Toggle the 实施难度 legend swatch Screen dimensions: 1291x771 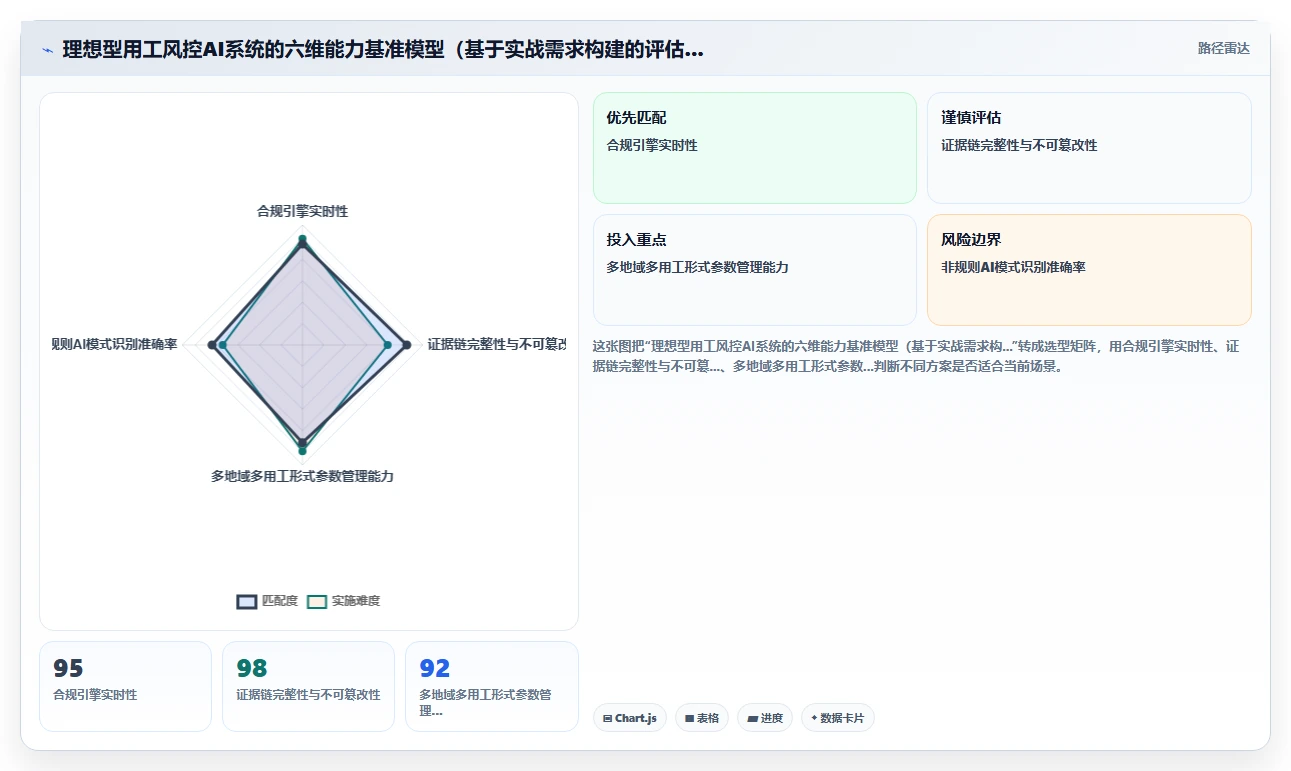click(317, 601)
